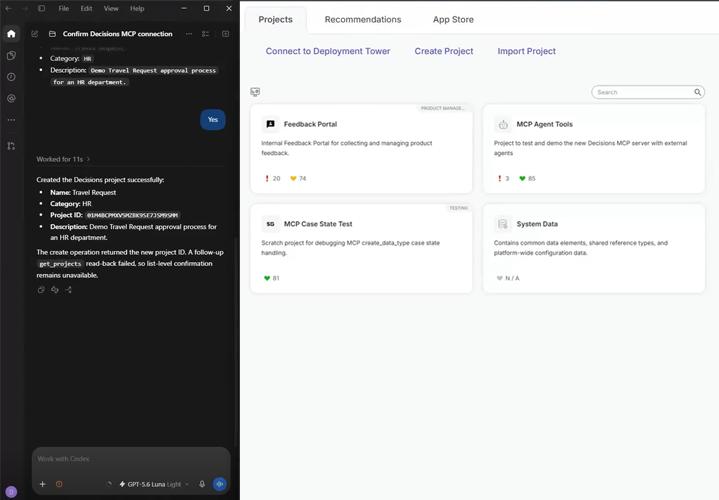Open the chat header three-dot options

[x=189, y=34]
